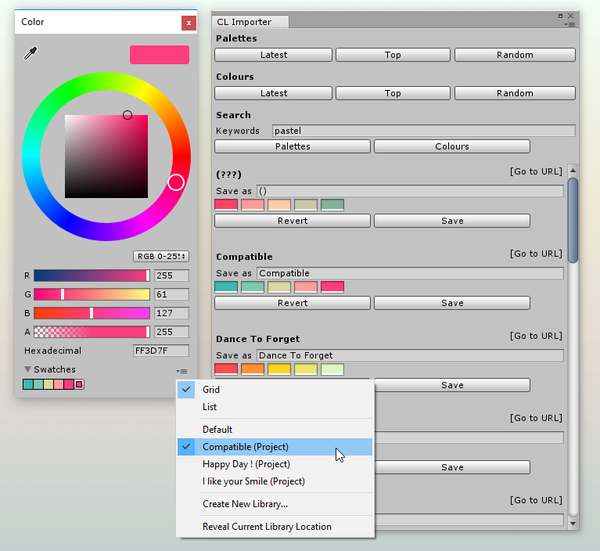Switch swatch view to List

(210, 407)
